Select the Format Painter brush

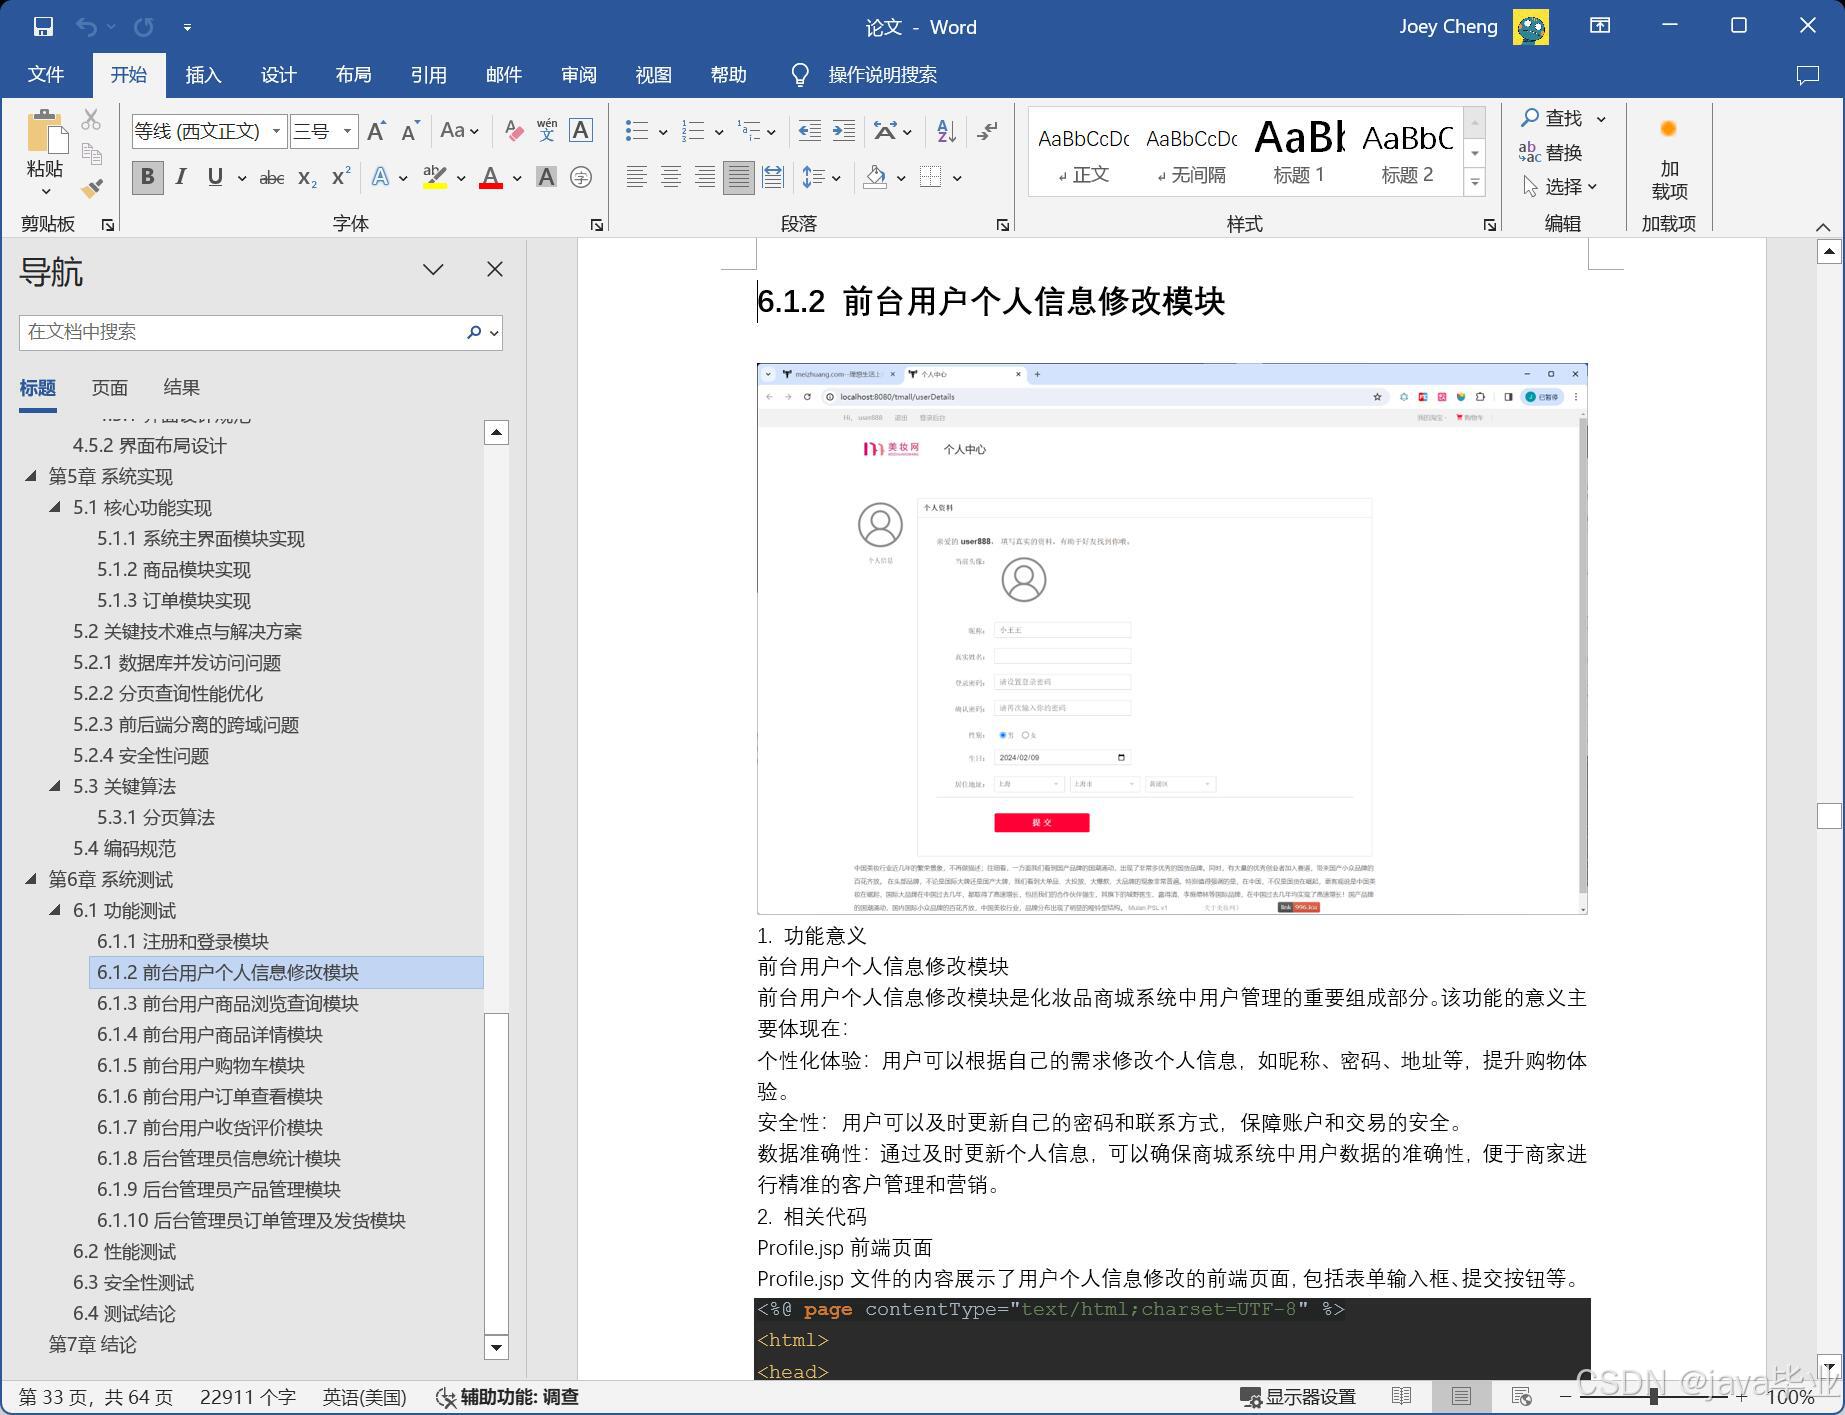tap(91, 187)
